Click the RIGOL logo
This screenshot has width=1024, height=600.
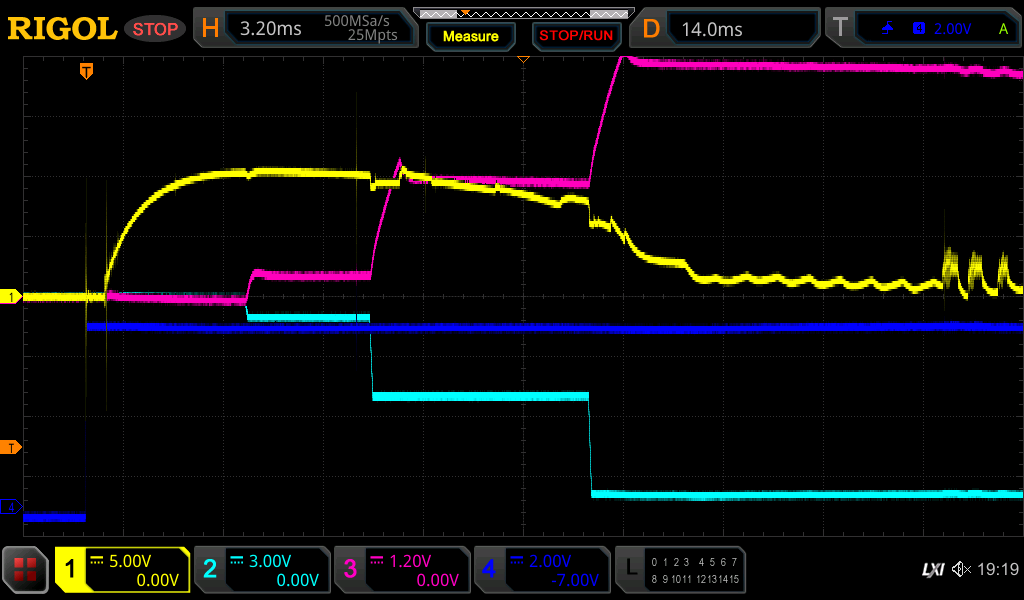click(62, 29)
